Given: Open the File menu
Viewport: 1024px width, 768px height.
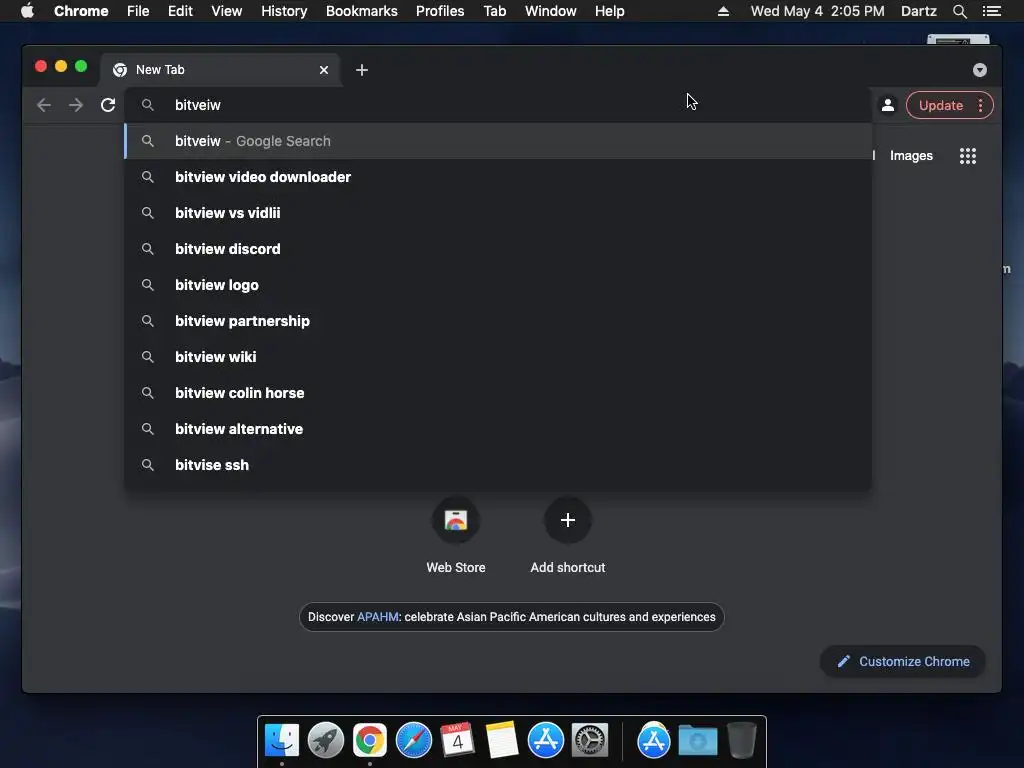Looking at the screenshot, I should 138,11.
